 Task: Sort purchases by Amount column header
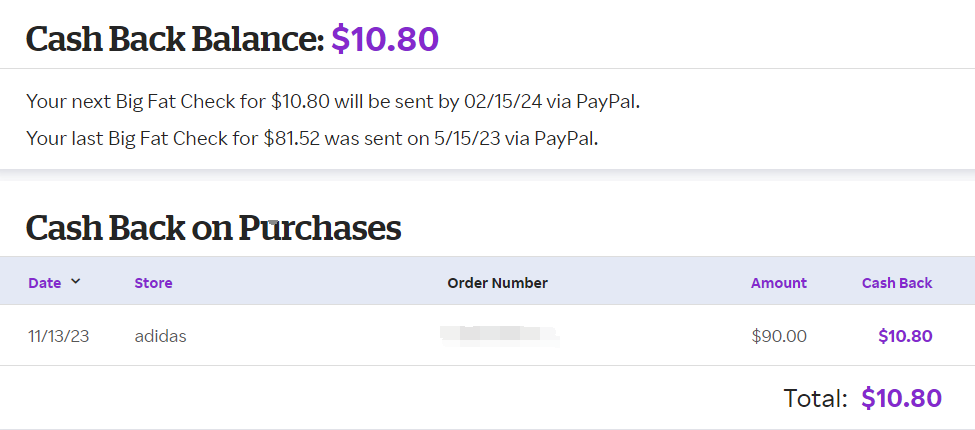(778, 283)
